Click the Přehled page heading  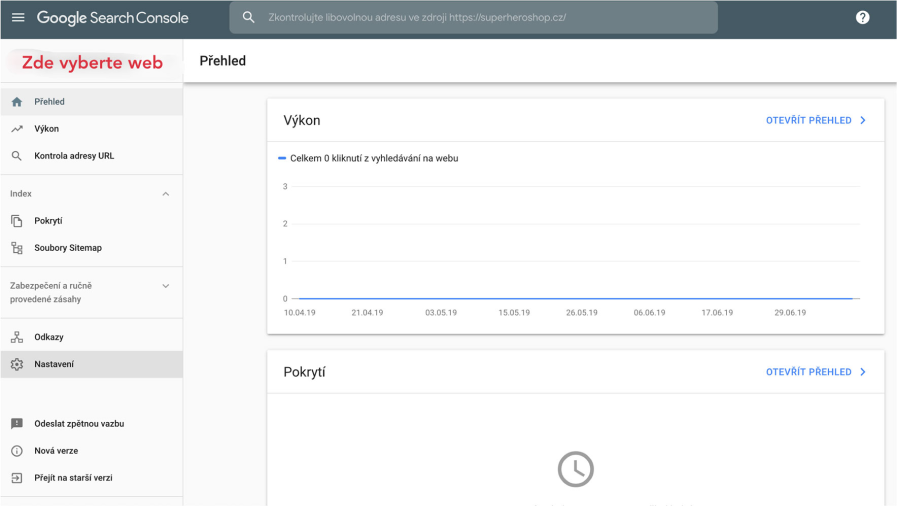tap(223, 61)
